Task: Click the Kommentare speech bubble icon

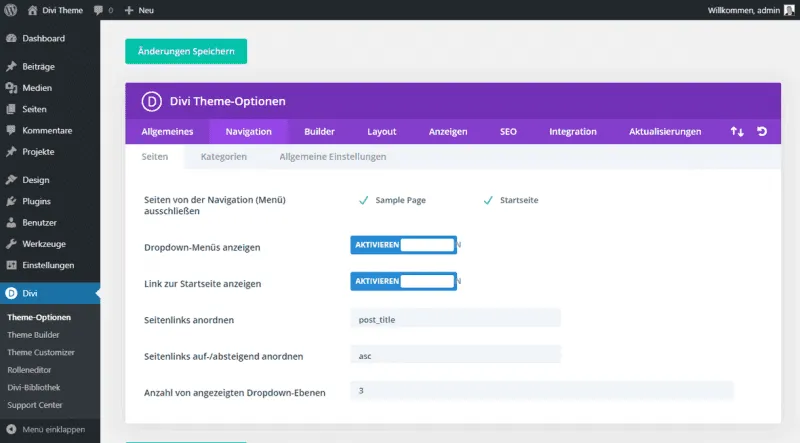Action: click(x=11, y=131)
